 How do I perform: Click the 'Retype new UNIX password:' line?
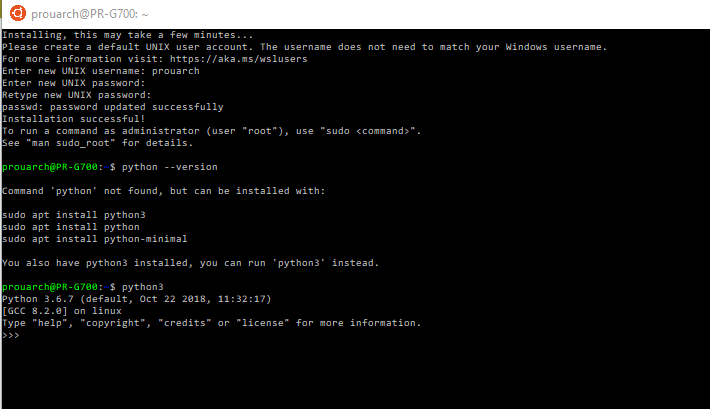[77, 95]
